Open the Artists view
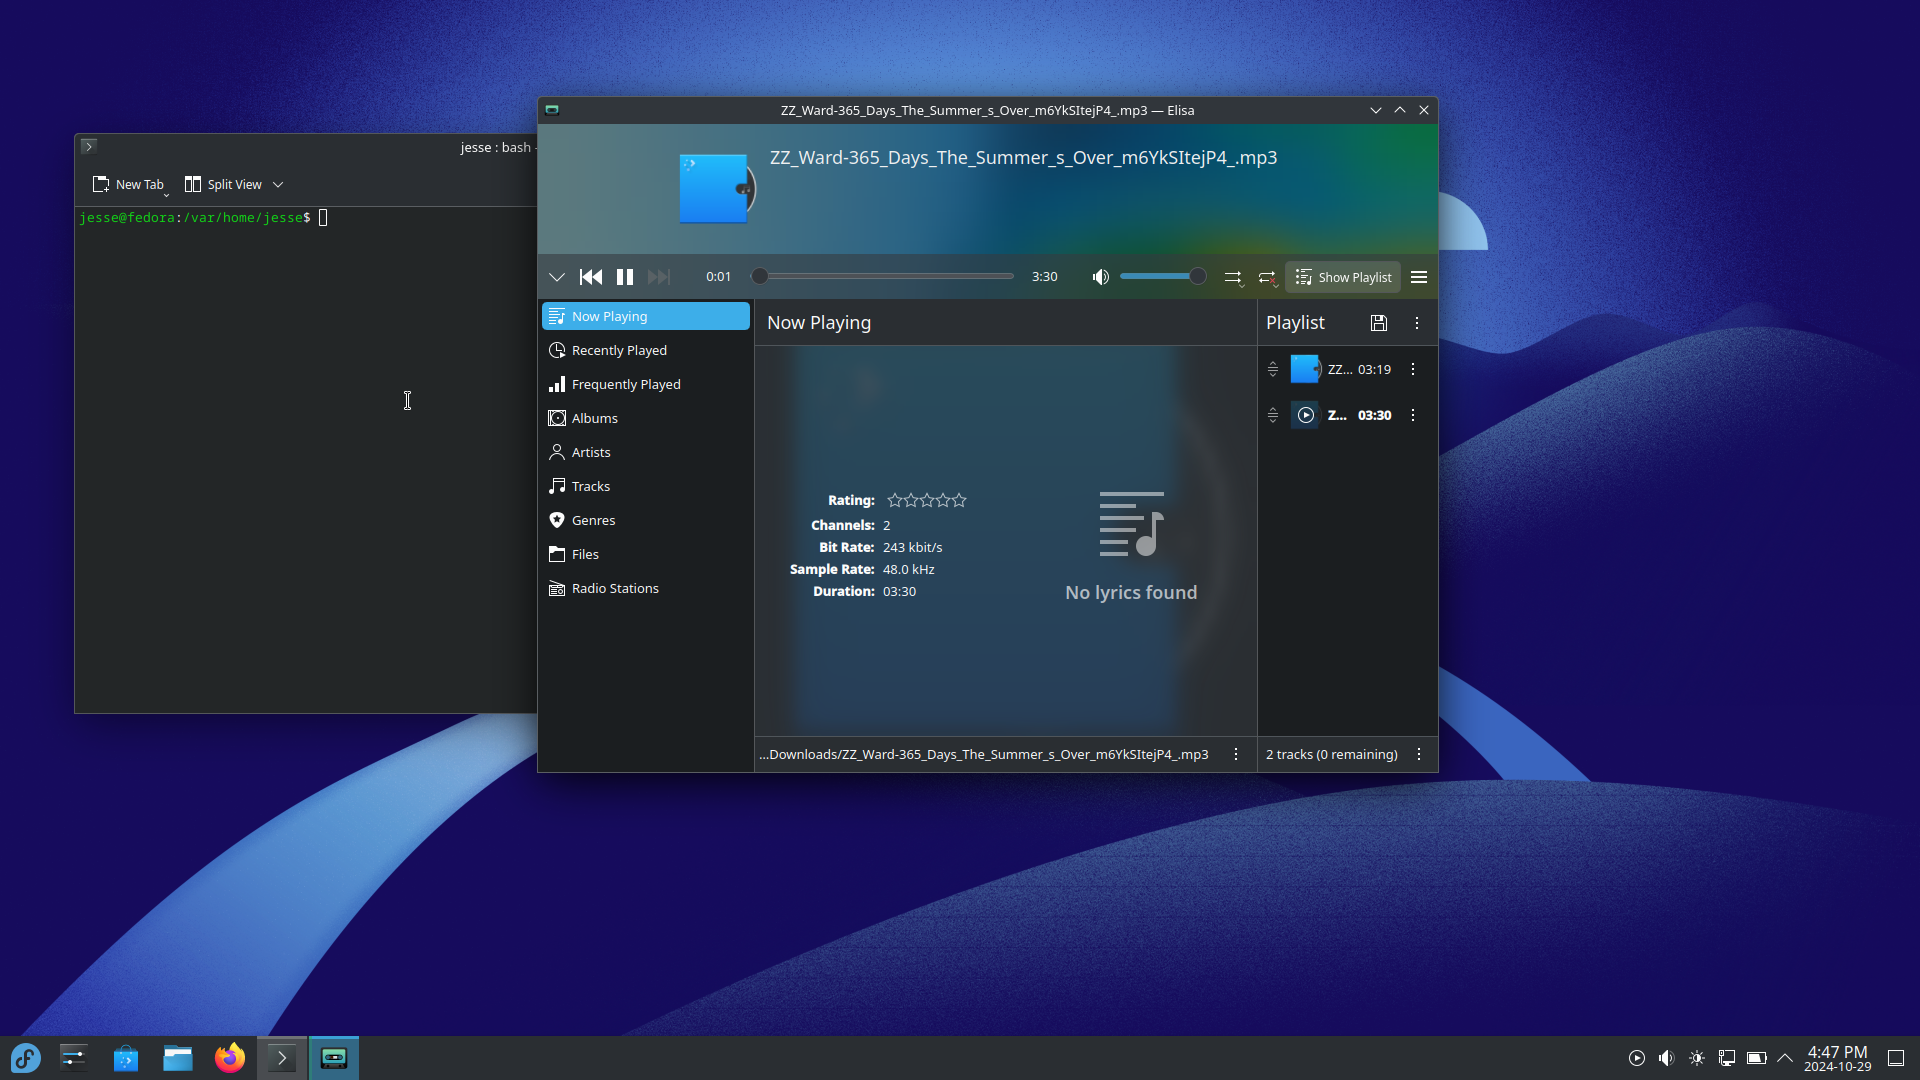 coord(646,452)
